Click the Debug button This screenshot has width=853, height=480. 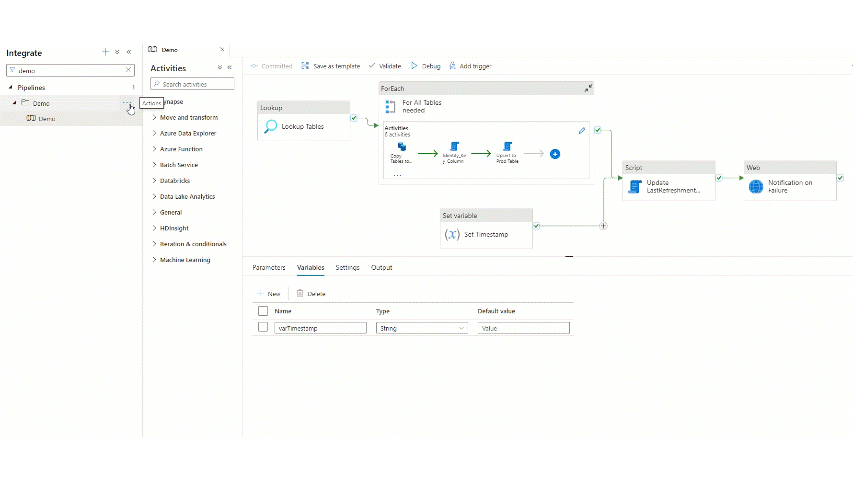(x=425, y=66)
